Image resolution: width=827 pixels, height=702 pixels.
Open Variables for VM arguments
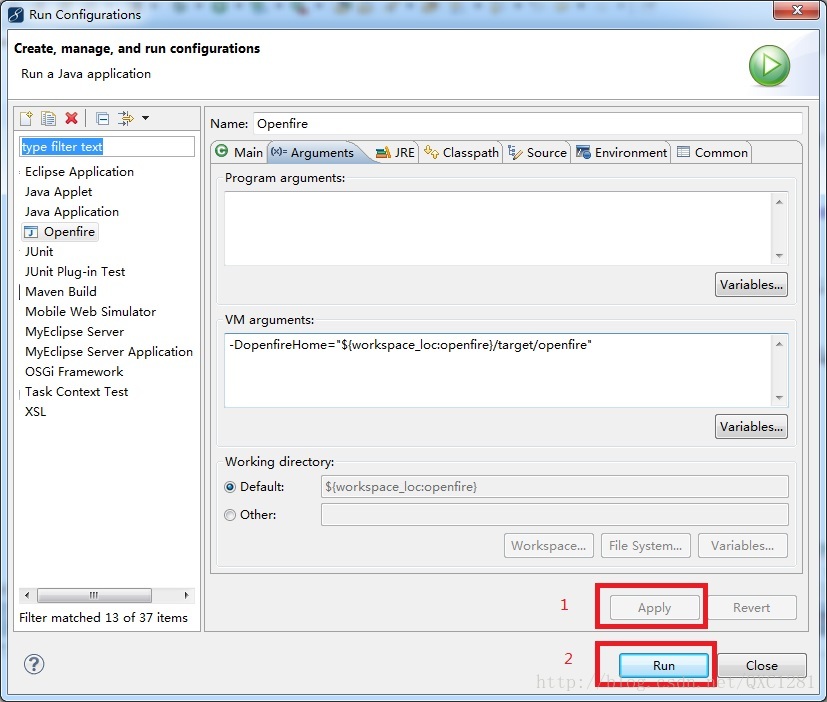[x=751, y=426]
